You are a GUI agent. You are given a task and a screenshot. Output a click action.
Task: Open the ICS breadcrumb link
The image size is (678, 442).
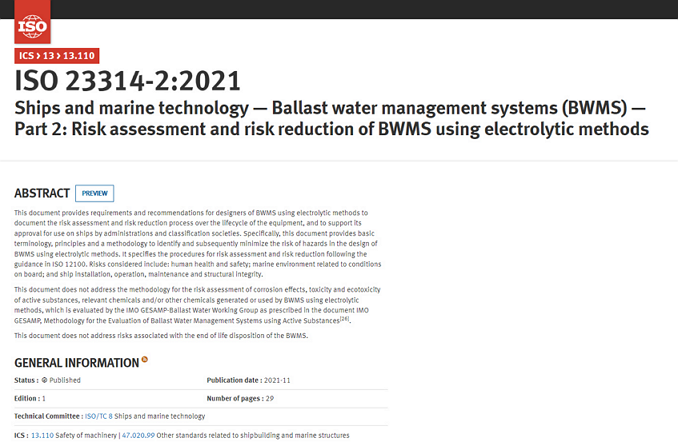[26, 56]
